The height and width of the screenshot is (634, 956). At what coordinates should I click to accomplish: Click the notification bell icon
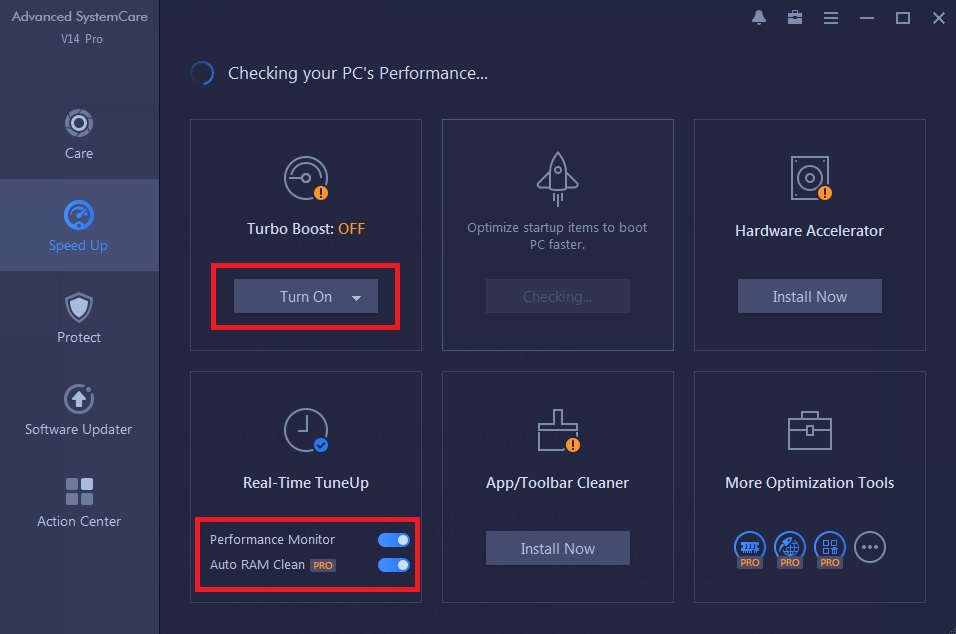[x=758, y=17]
